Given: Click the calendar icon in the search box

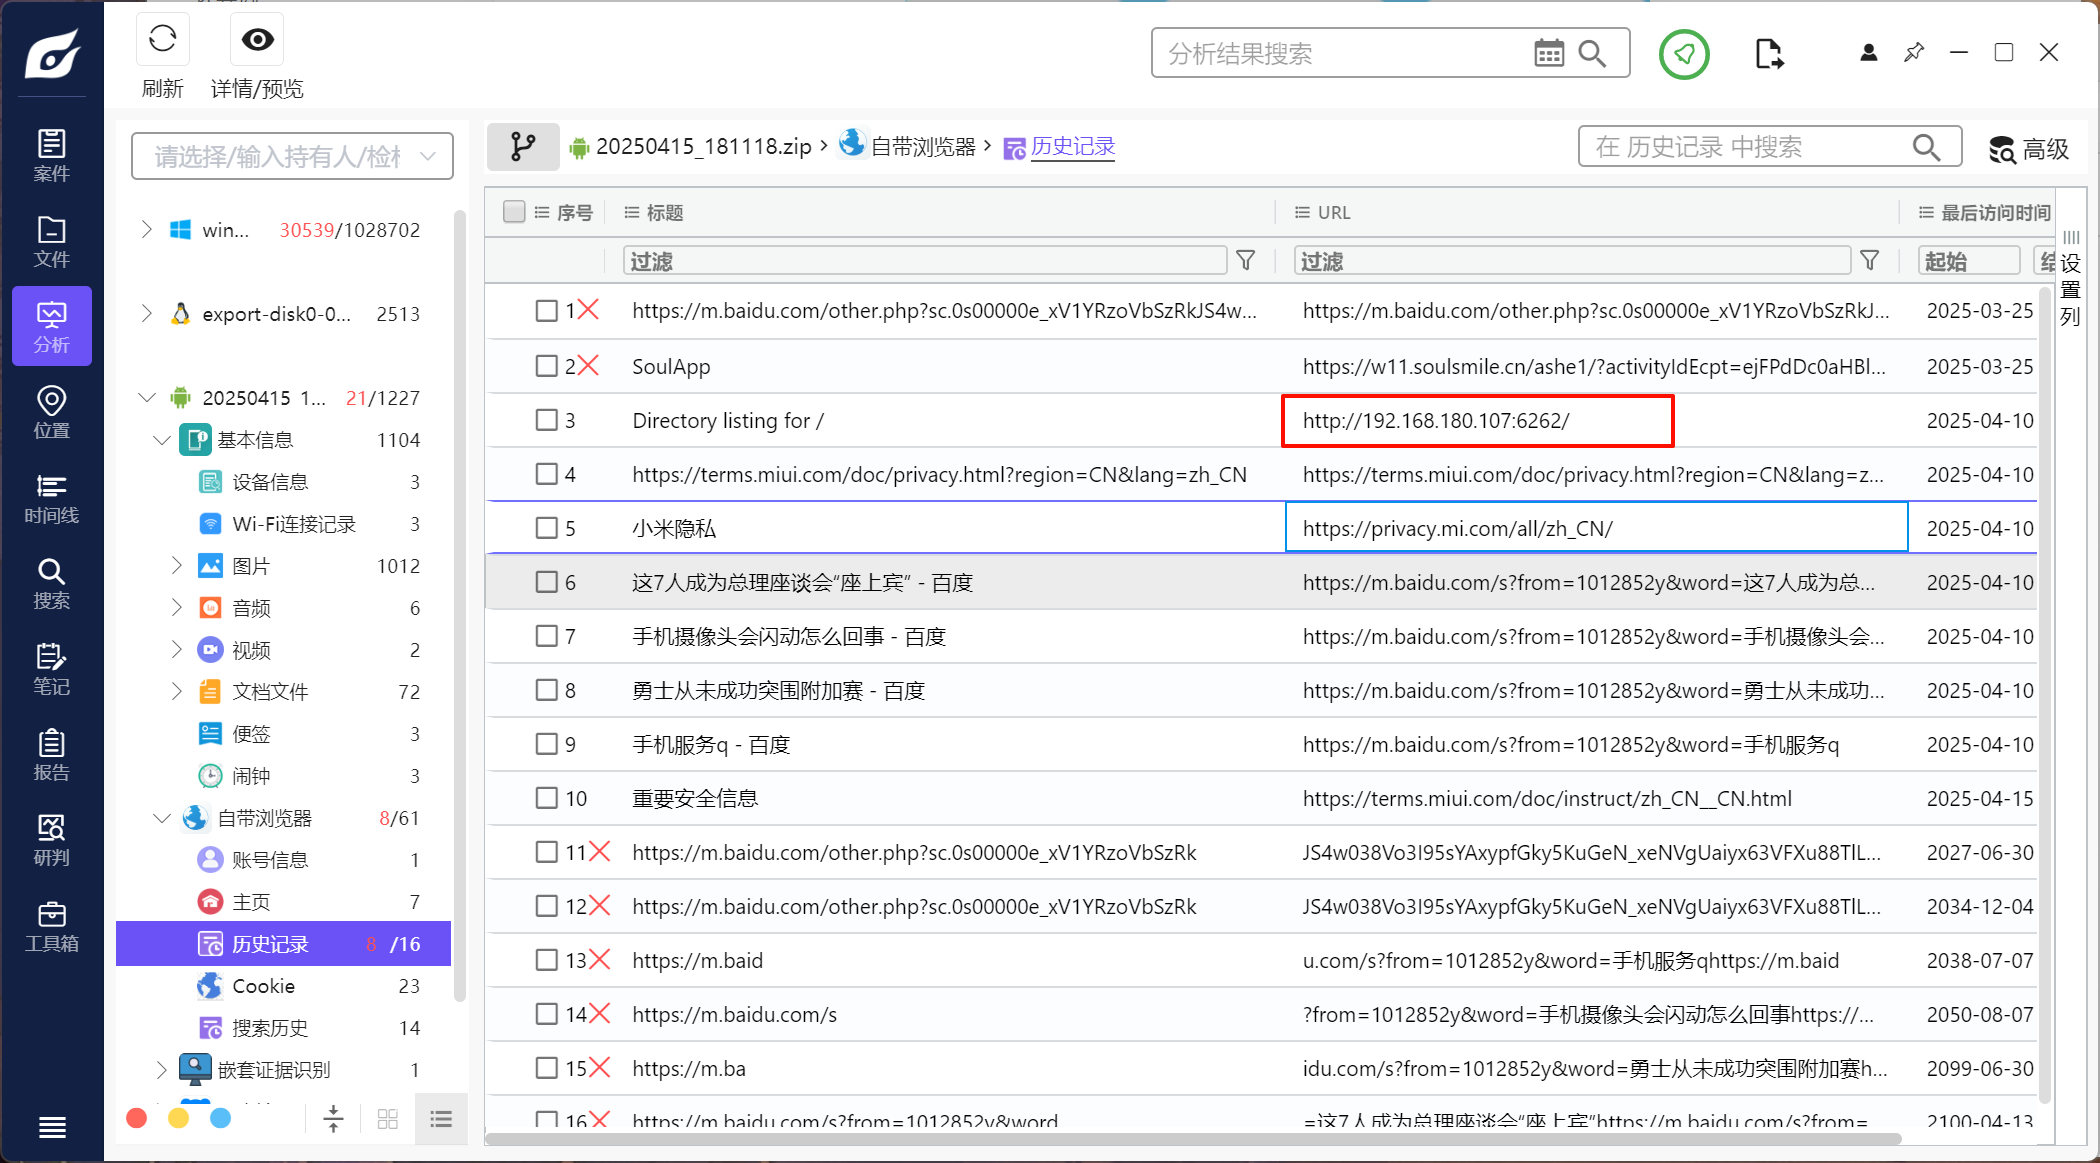Looking at the screenshot, I should click(x=1549, y=53).
